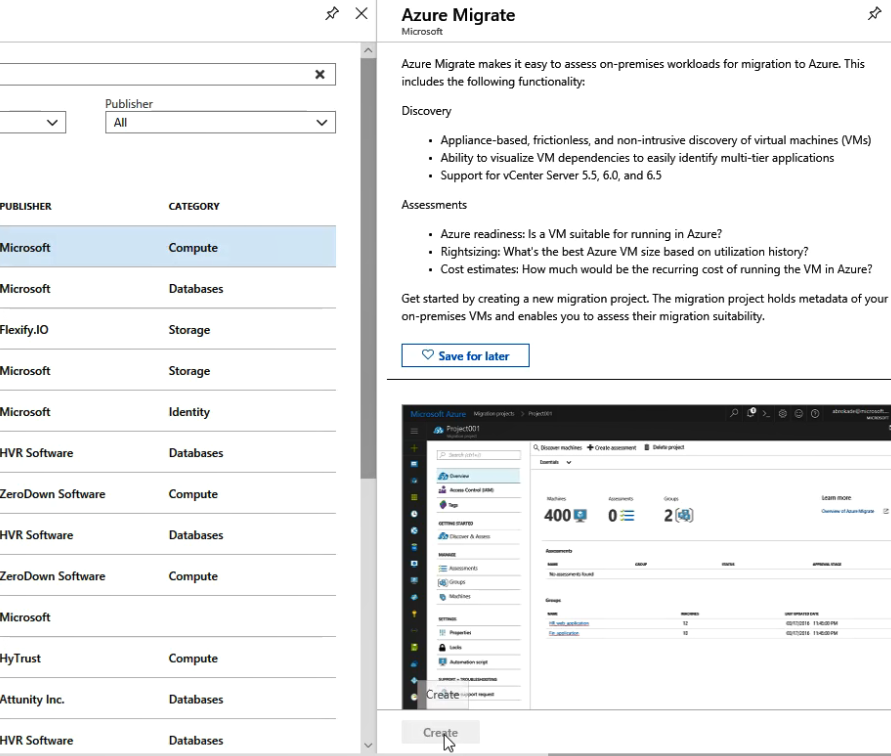891x756 pixels.
Task: Sort the list by PUBLISHER column header
Action: [x=26, y=206]
